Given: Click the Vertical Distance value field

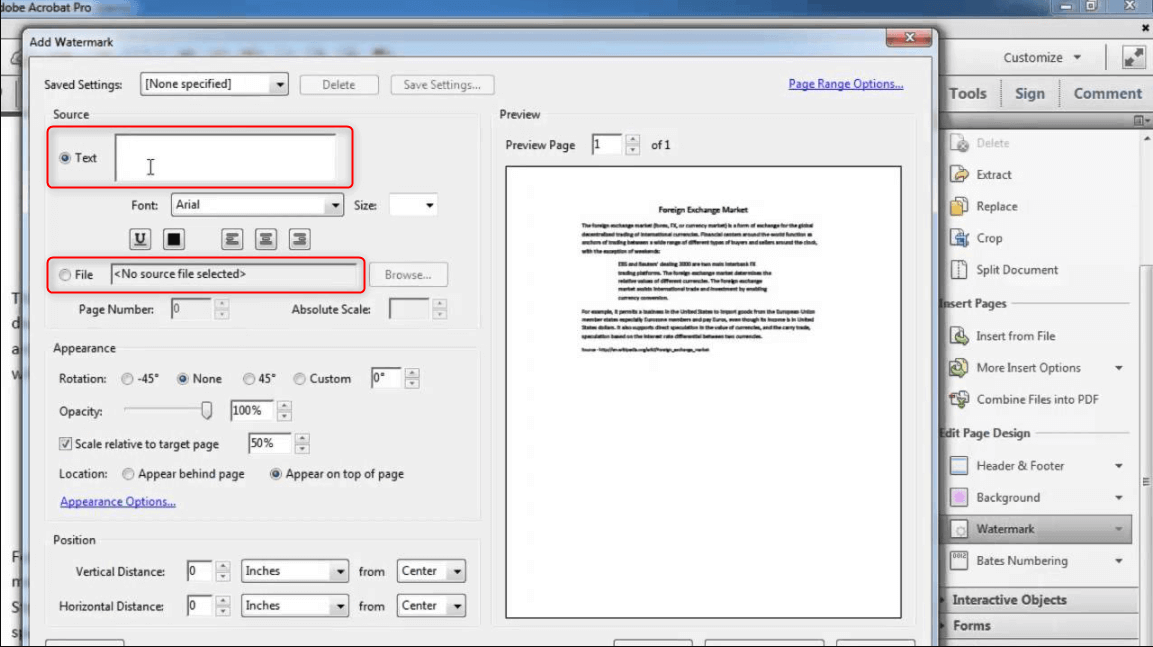Looking at the screenshot, I should (x=199, y=571).
